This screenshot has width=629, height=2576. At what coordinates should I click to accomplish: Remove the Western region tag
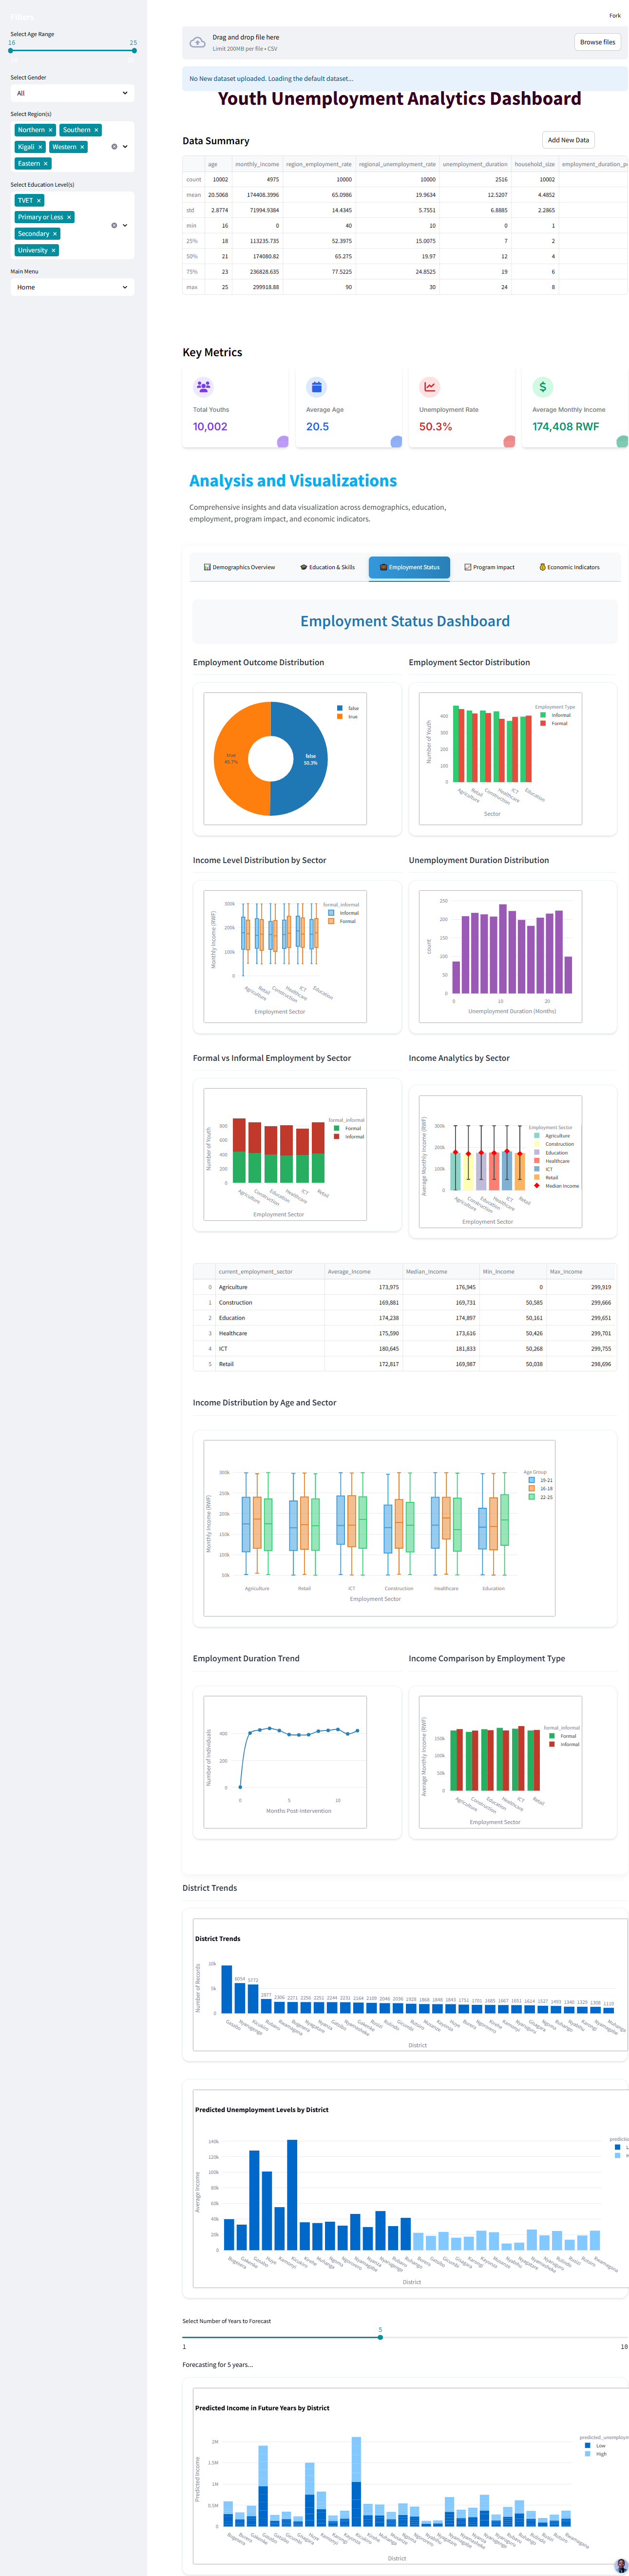[82, 147]
